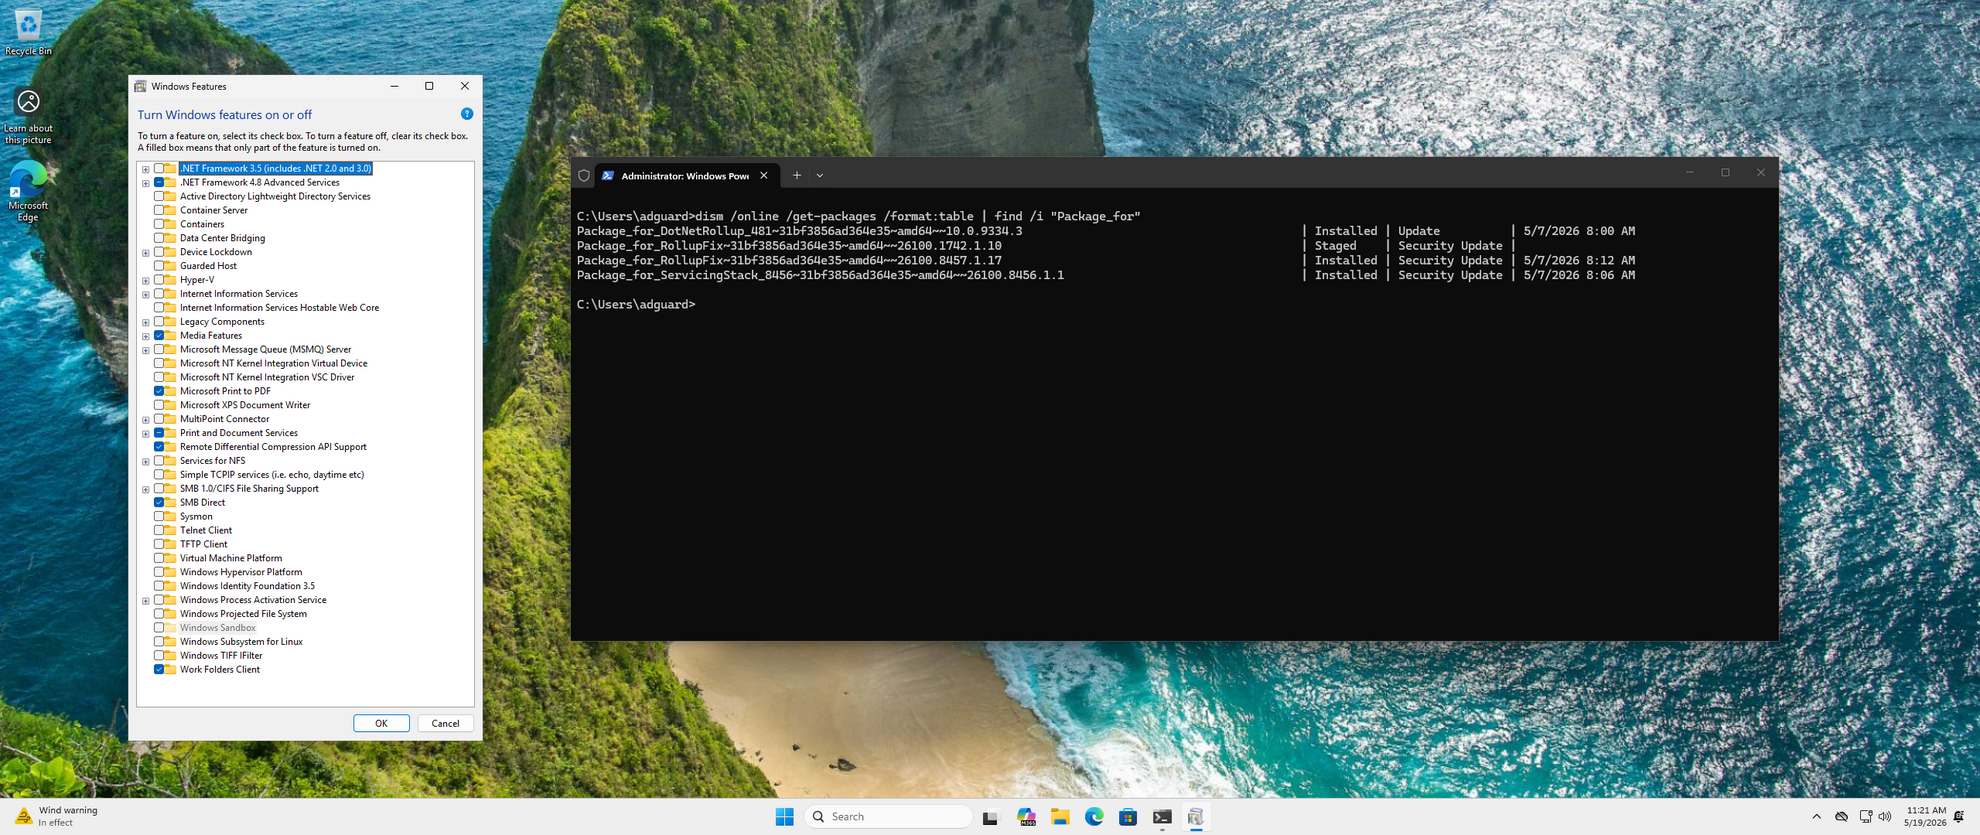Open a new terminal tab with plus

coord(797,175)
